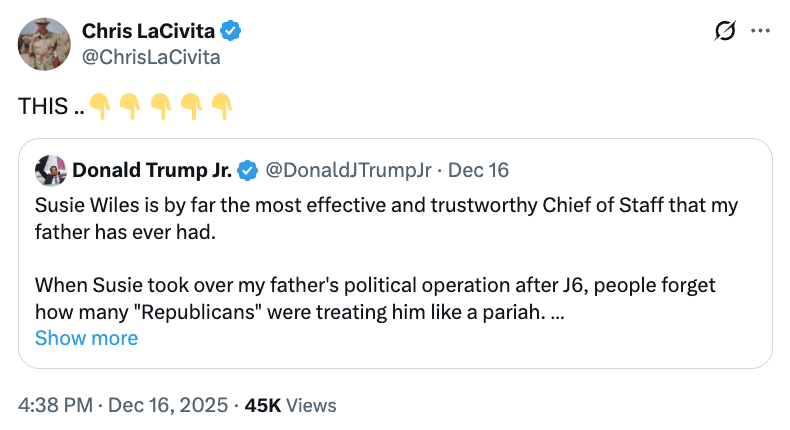Open the Grok explain icon

721,32
